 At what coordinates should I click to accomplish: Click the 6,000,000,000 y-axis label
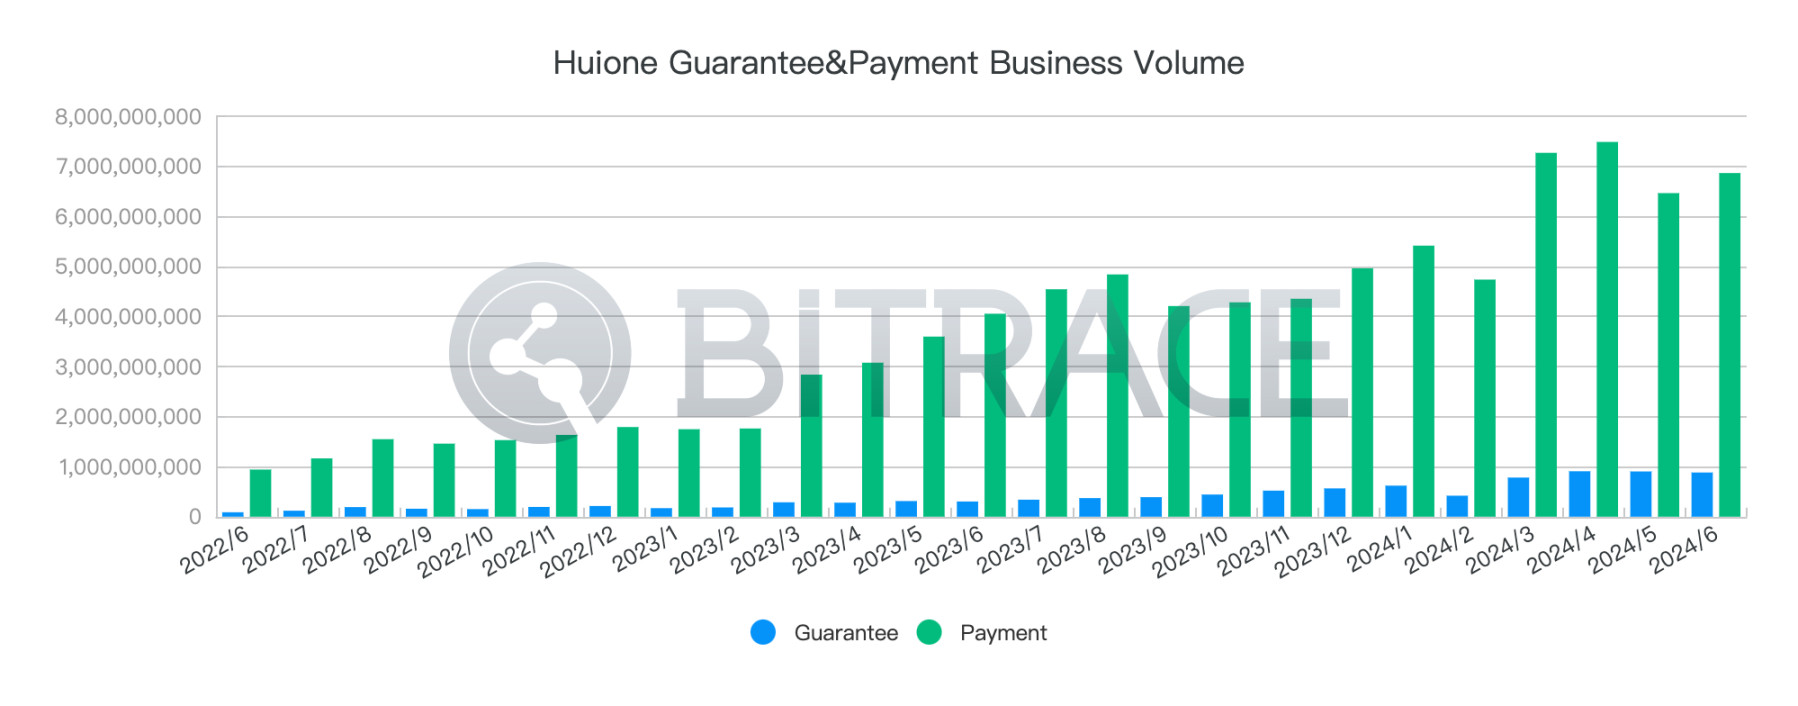coord(128,217)
